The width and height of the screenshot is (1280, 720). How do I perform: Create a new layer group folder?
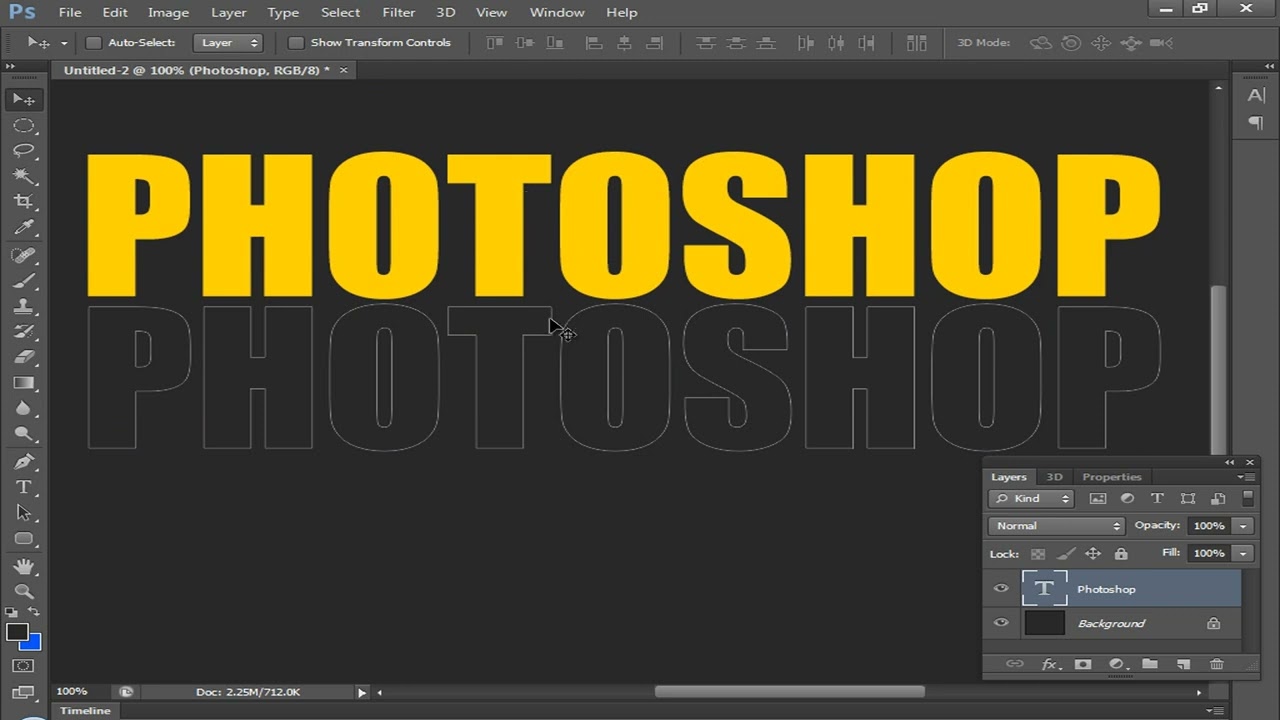[1150, 664]
